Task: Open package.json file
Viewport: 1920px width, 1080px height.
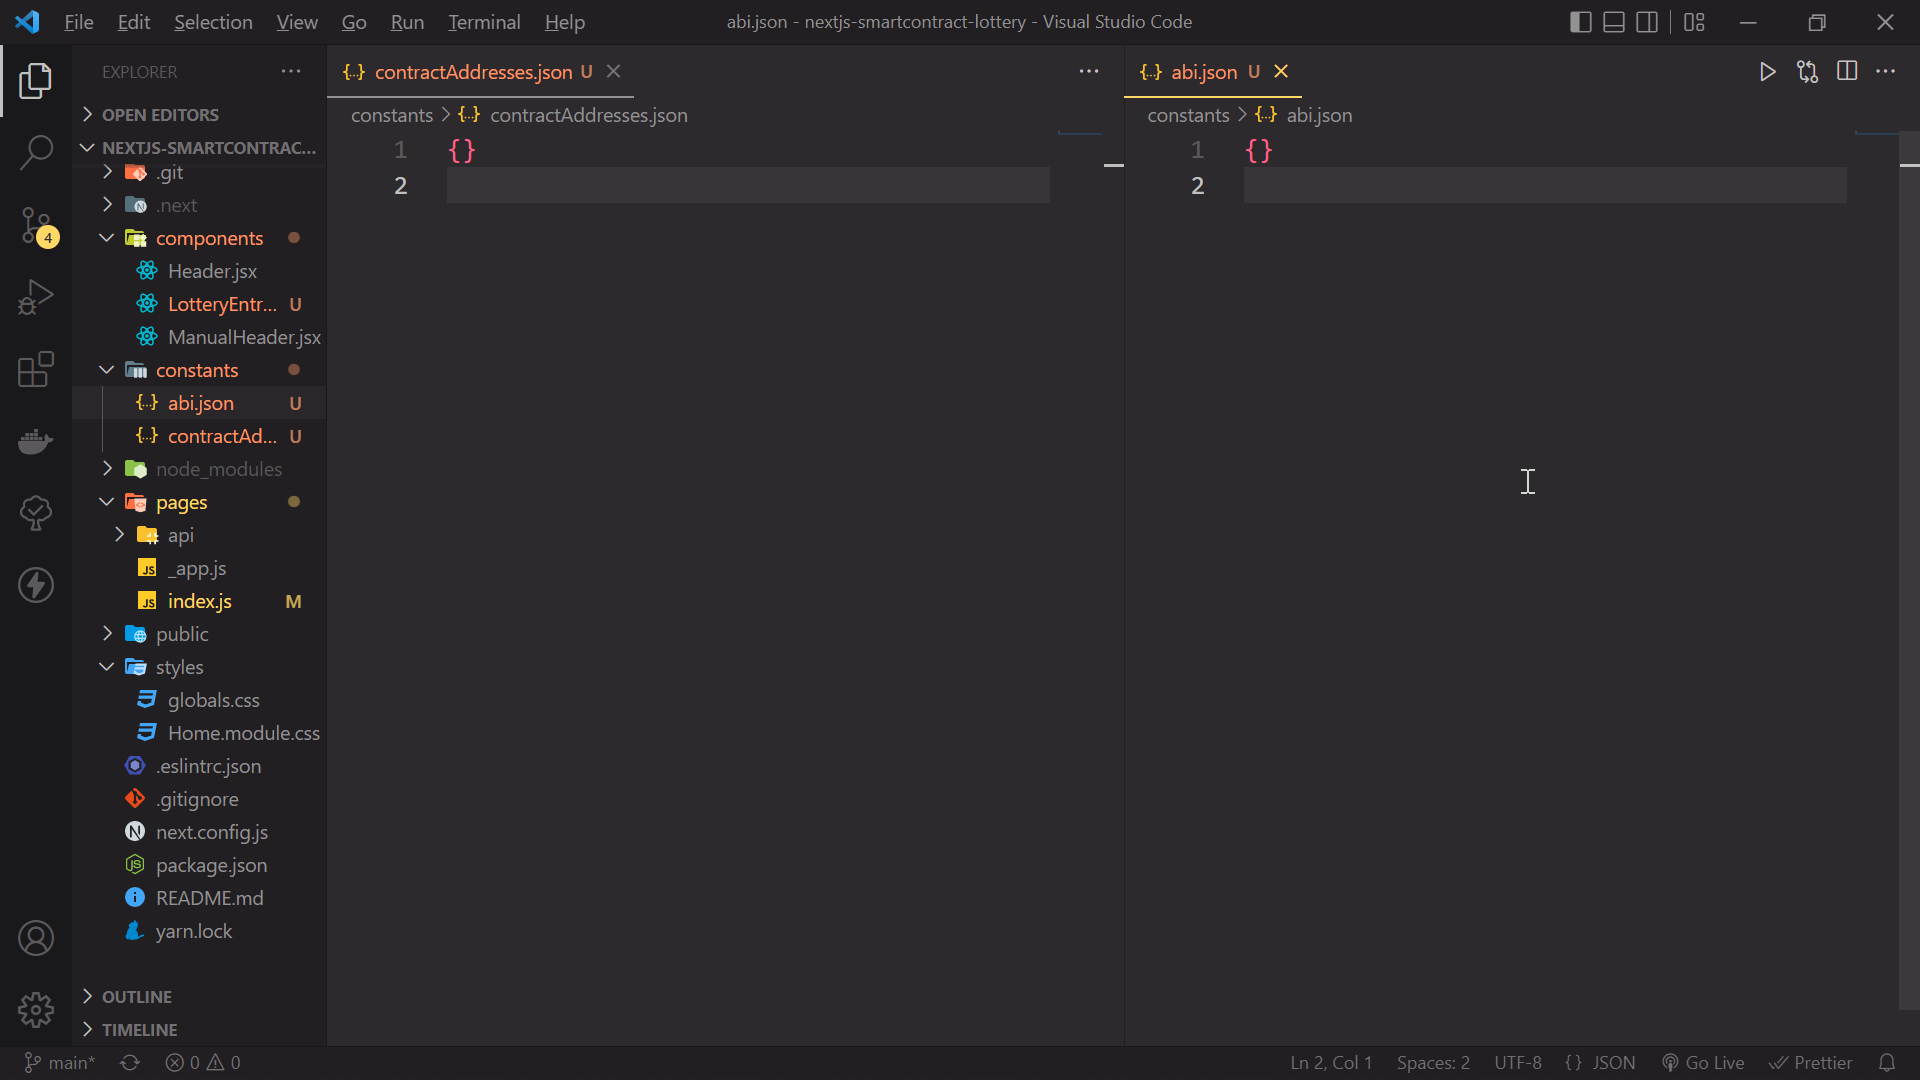Action: 199,865
